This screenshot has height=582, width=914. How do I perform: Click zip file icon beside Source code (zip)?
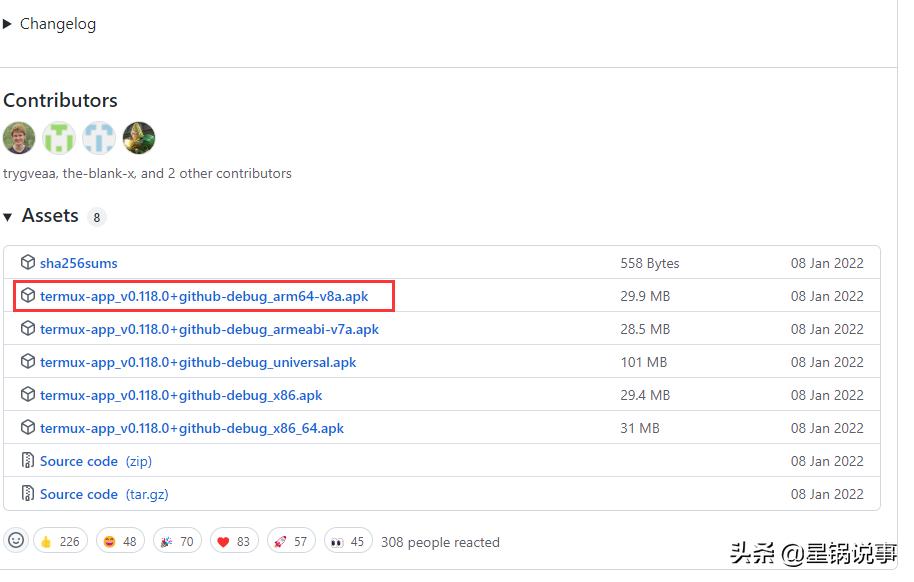pos(27,461)
